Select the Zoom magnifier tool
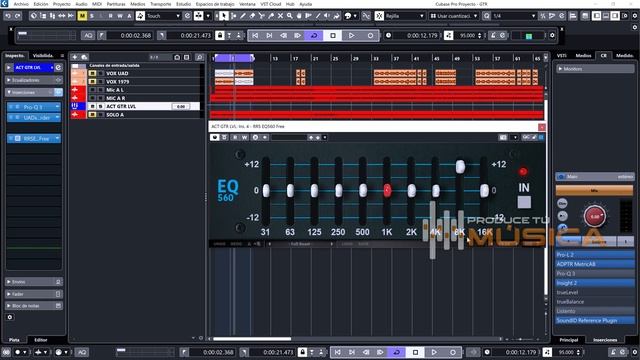The image size is (640, 360). [x=290, y=16]
